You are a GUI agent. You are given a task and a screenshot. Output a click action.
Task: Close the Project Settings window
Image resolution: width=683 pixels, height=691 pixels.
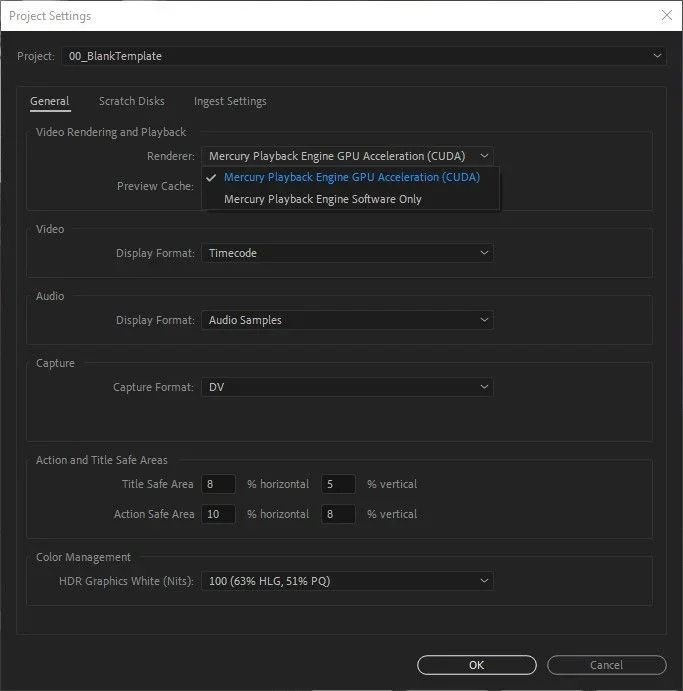click(x=667, y=15)
